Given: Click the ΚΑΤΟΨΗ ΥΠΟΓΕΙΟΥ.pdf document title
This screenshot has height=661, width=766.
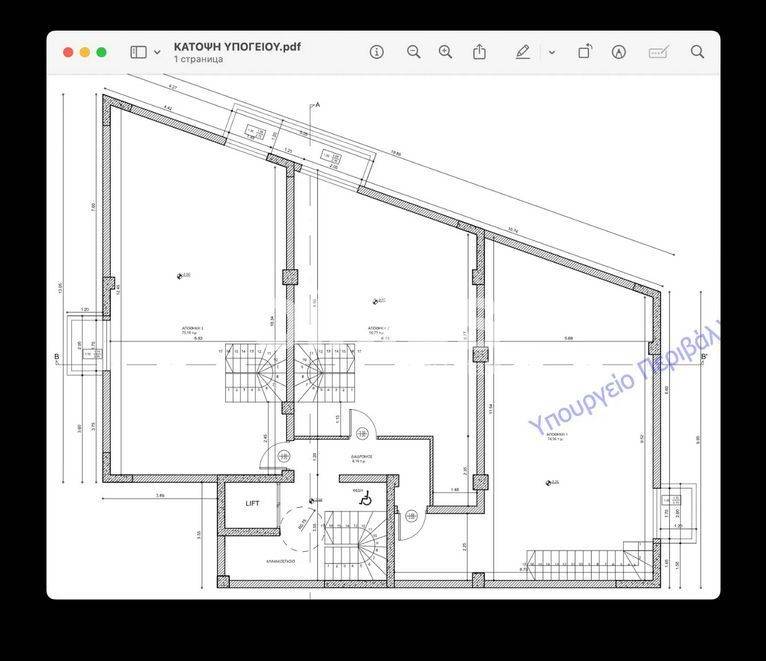Looking at the screenshot, I should click(237, 46).
